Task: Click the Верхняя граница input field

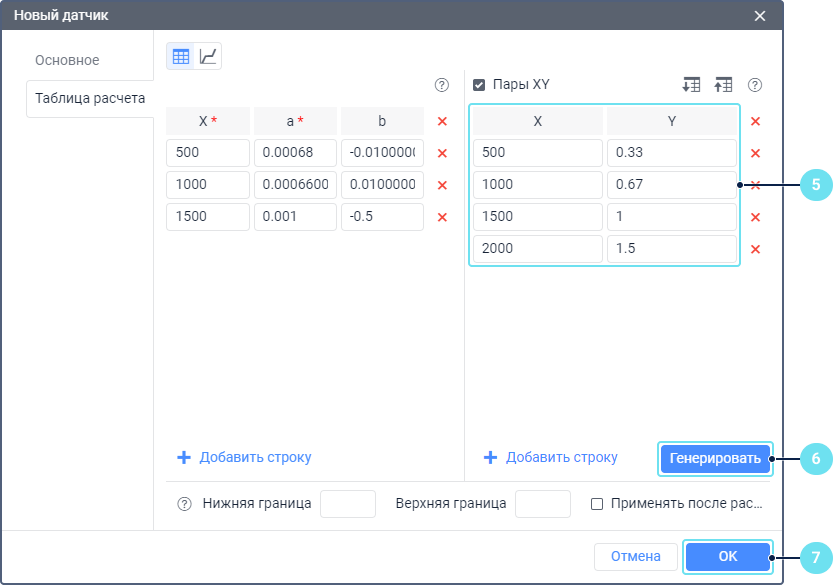Action: [542, 504]
